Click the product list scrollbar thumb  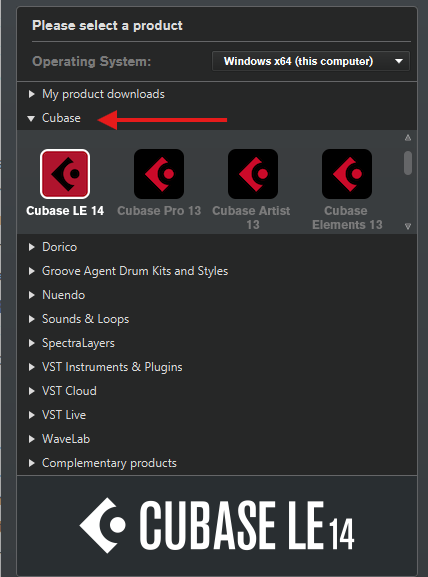[x=408, y=163]
